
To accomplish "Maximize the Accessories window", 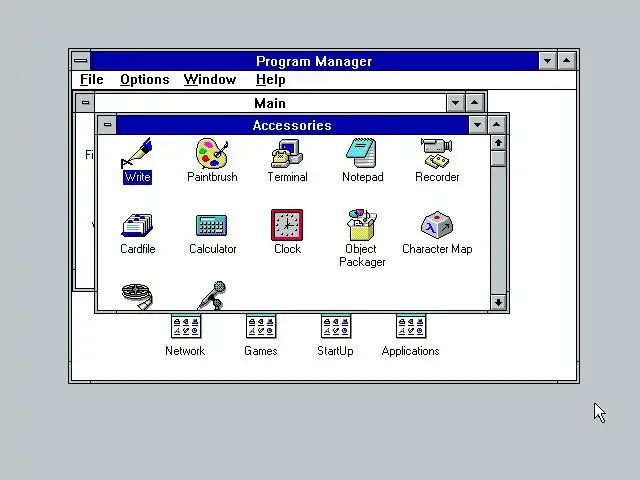I will pos(496,125).
